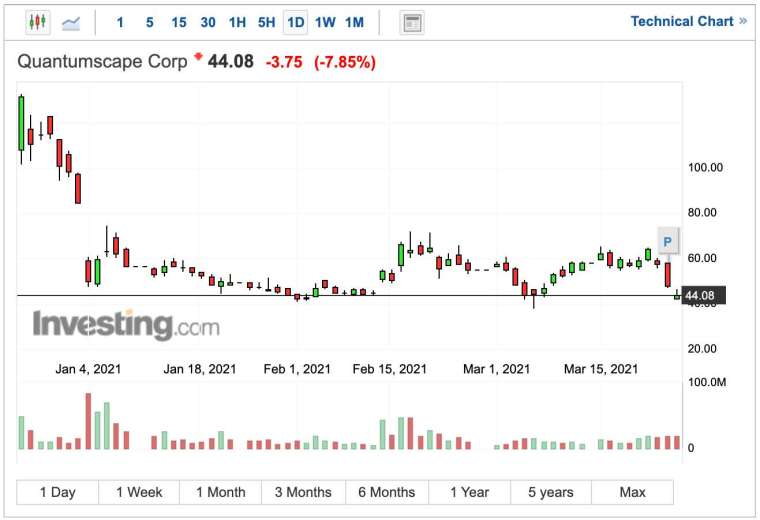Screen dimensions: 760x520
Task: Click the 44.08 price axis label
Action: 703,295
